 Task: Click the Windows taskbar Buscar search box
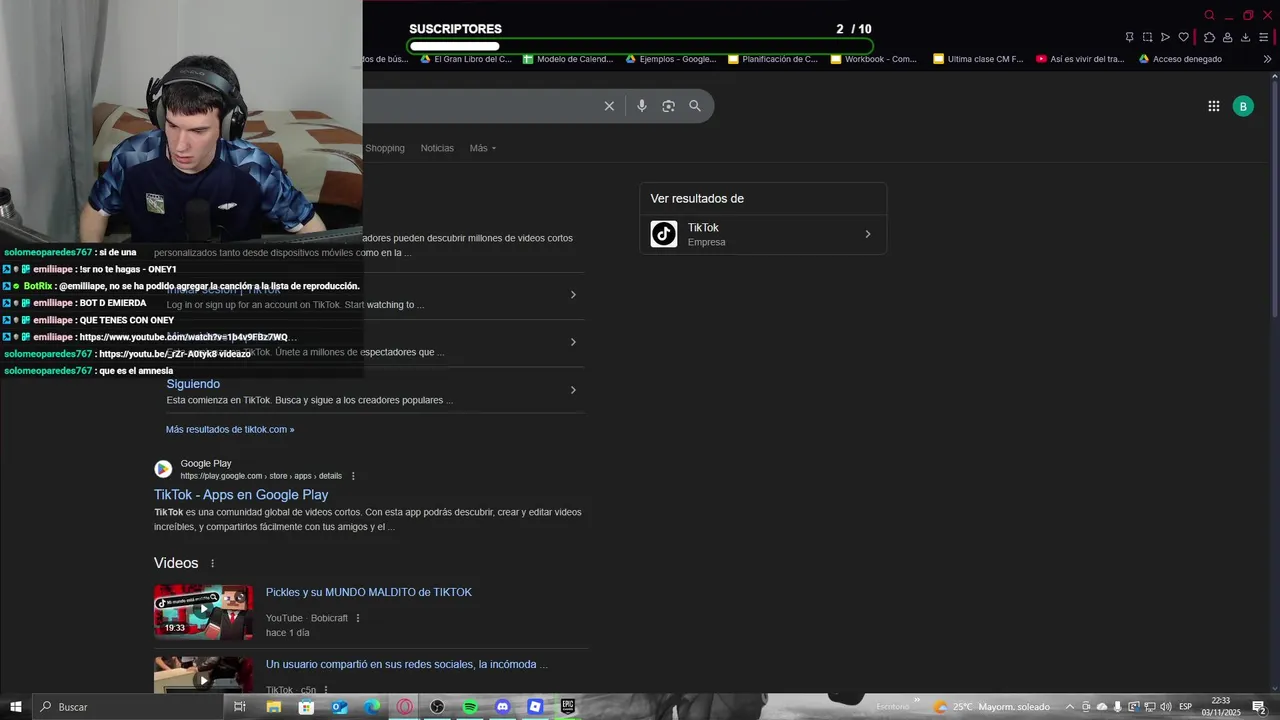pos(128,707)
